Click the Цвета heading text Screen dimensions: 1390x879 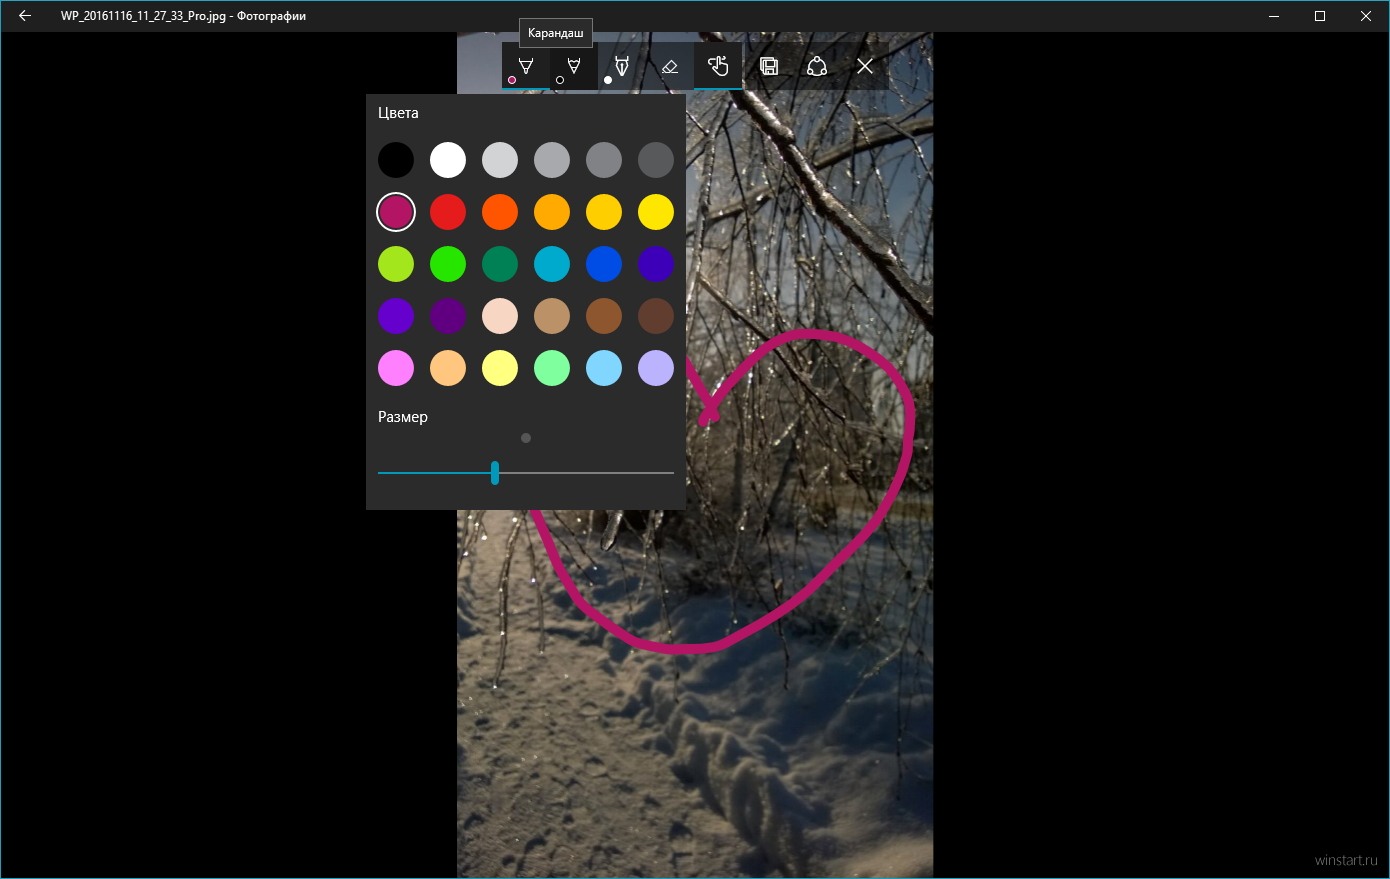click(x=398, y=113)
